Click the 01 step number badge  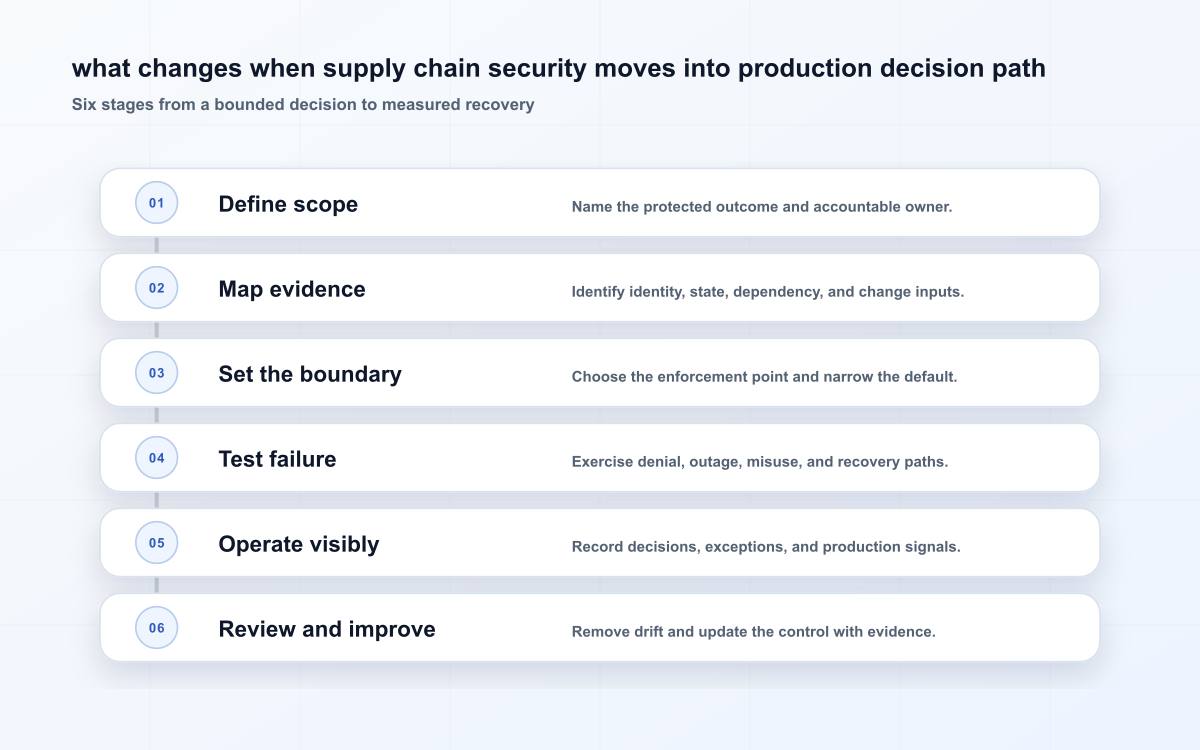156,203
